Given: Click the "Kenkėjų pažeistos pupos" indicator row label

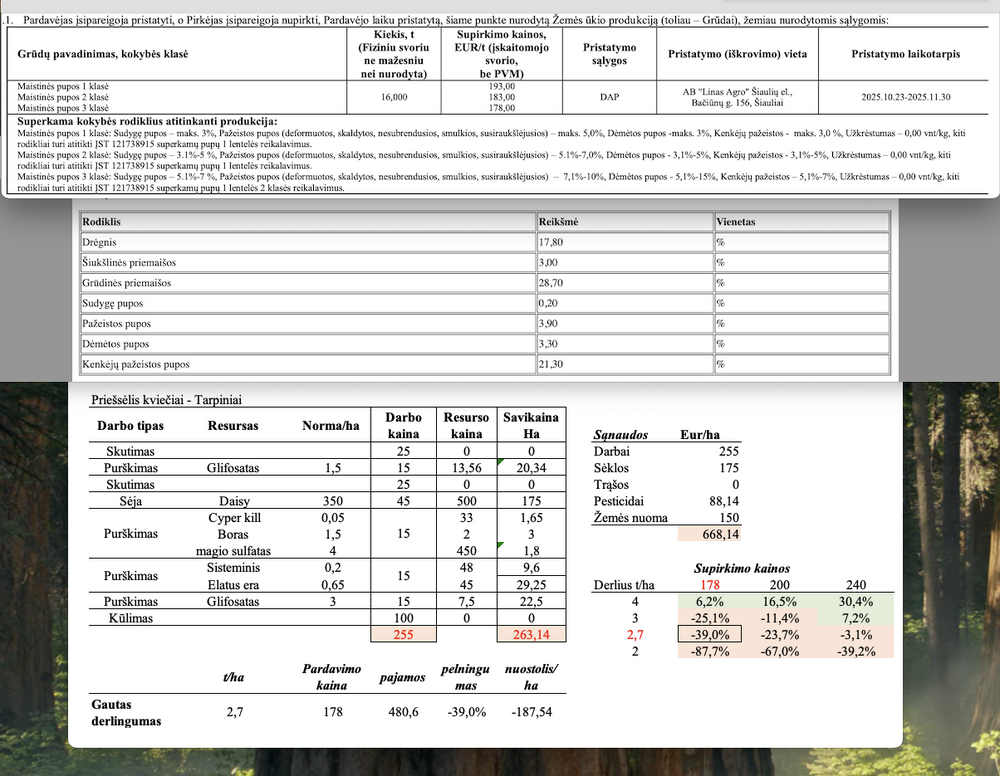Looking at the screenshot, I should 136,365.
